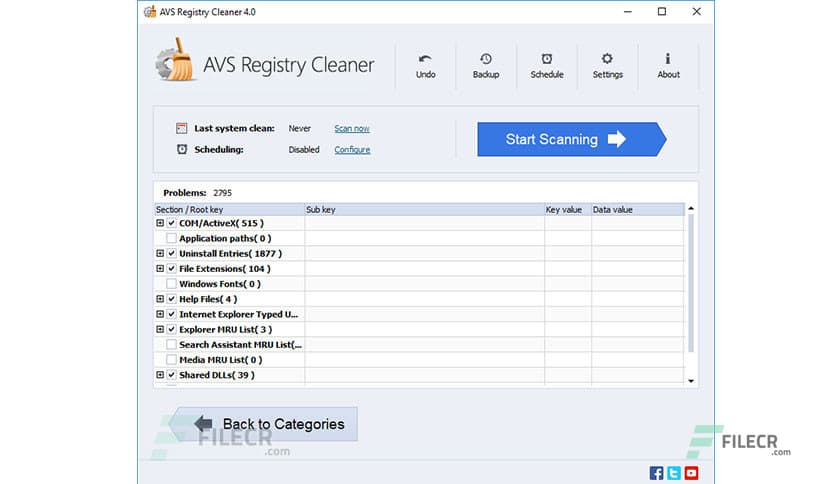This screenshot has width=836, height=484.
Task: Follow the Configure scheduling link
Action: [352, 150]
